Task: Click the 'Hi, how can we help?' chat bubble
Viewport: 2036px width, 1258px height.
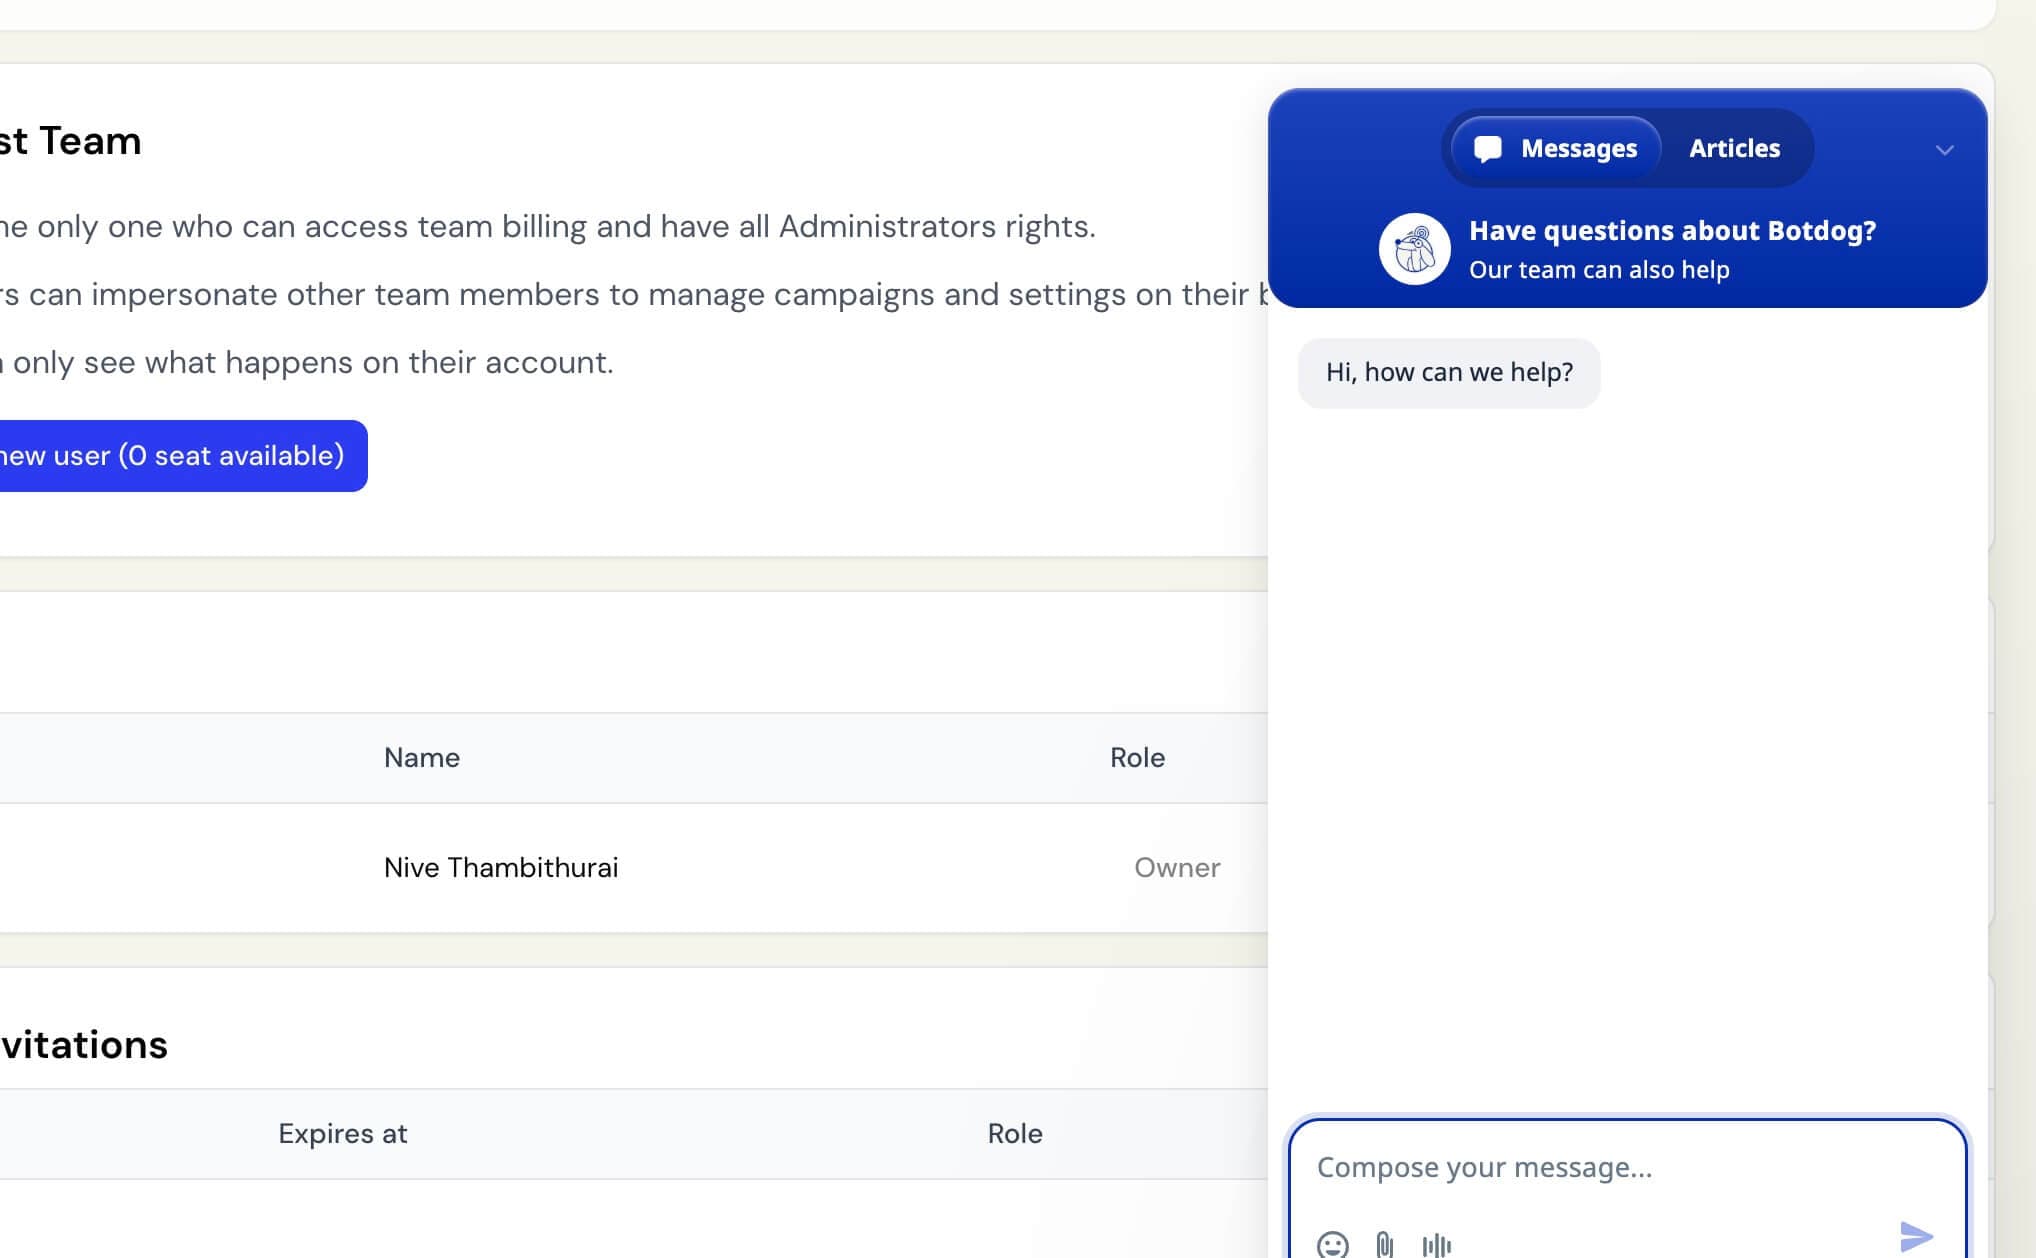Action: coord(1449,373)
